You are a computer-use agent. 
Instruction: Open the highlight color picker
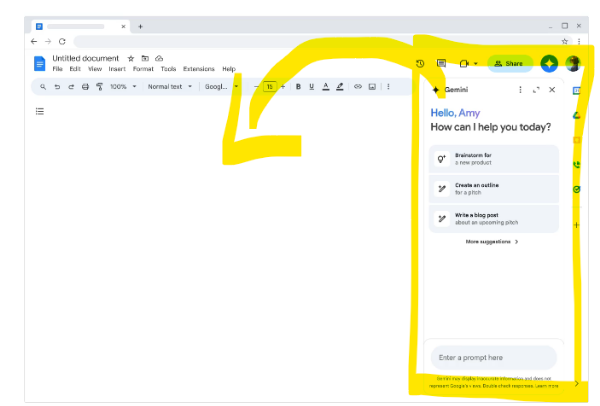tap(340, 87)
